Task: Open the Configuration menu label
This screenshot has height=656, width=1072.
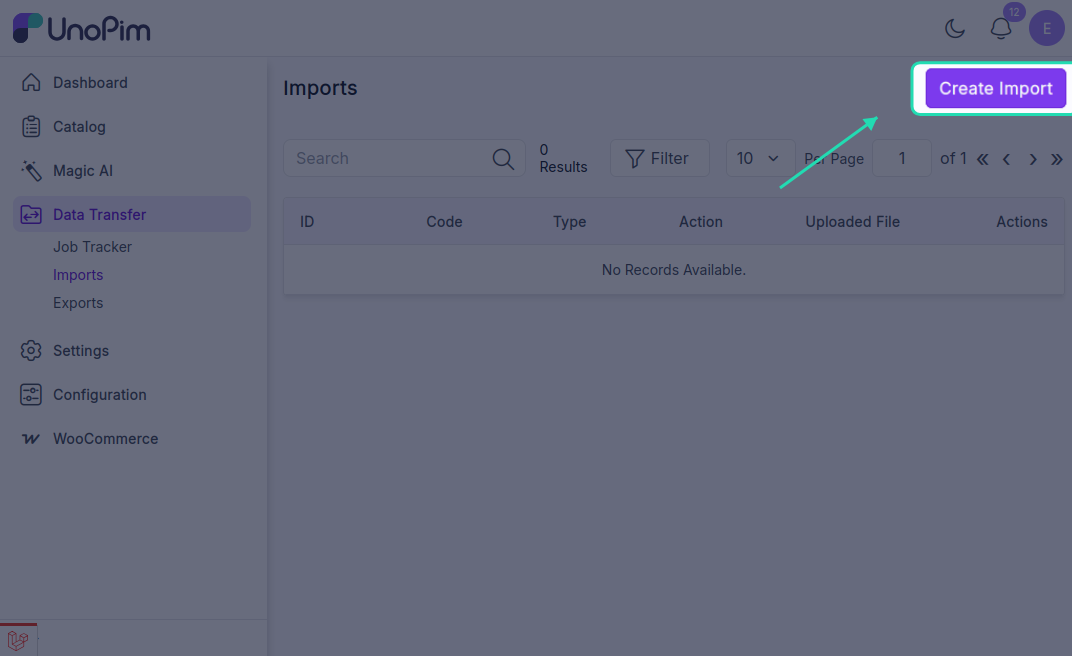Action: click(x=100, y=394)
